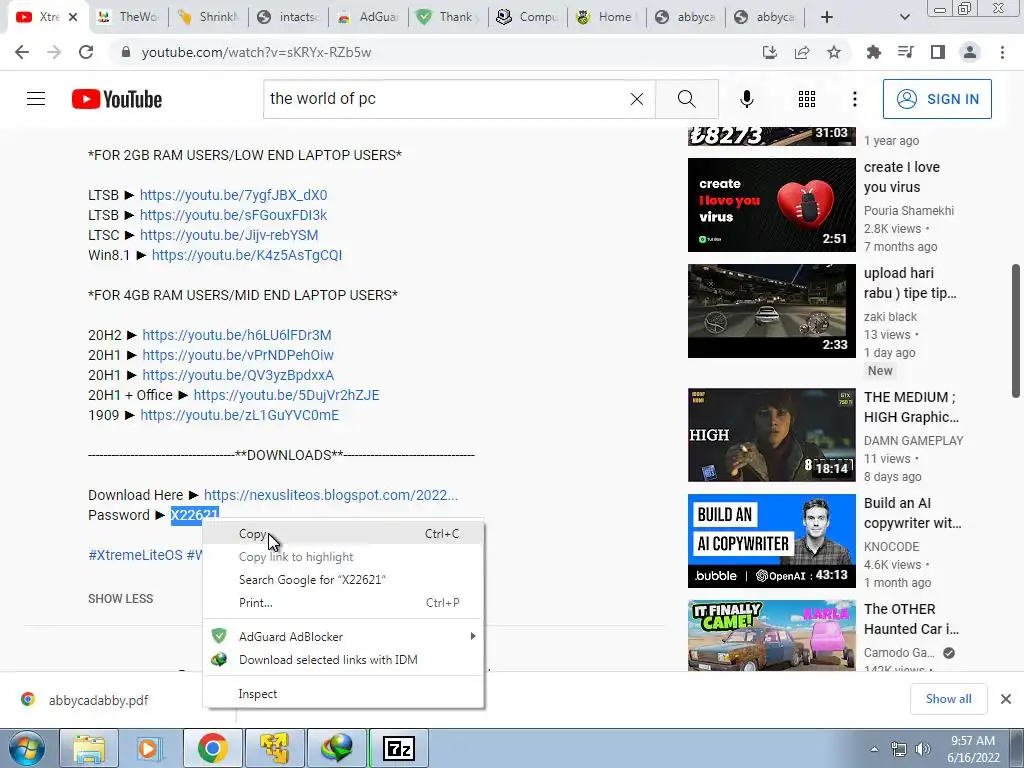
Task: Open the THE MEDIUM HIGH Graphic thumbnail
Action: (771, 435)
